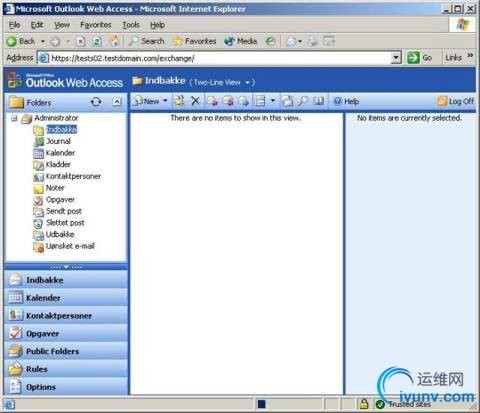This screenshot has width=480, height=413.
Task: Click the Opgaver shortcut button
Action: (66, 333)
